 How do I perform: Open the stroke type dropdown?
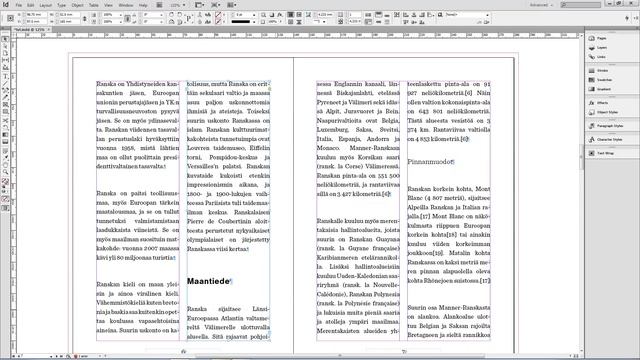tap(253, 22)
